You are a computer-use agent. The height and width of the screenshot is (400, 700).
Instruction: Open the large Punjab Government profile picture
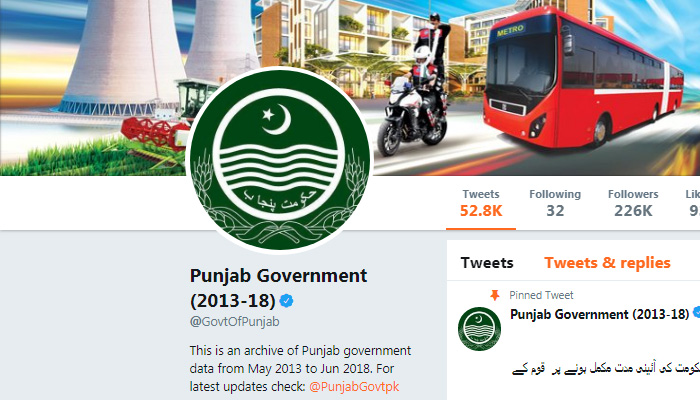(x=278, y=160)
